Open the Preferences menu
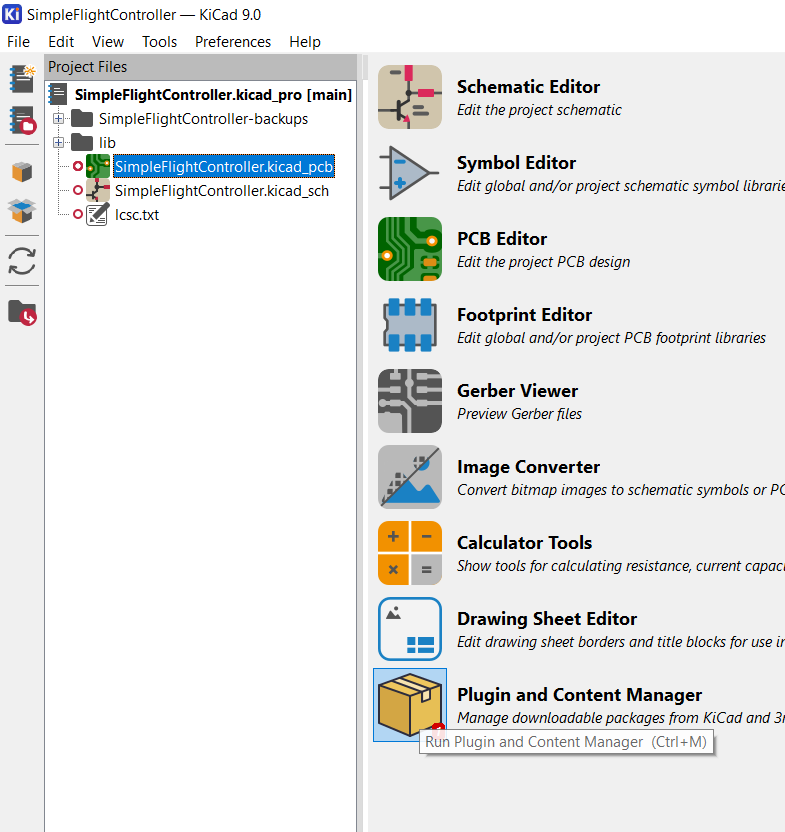Screen dimensions: 785x832 [x=232, y=41]
